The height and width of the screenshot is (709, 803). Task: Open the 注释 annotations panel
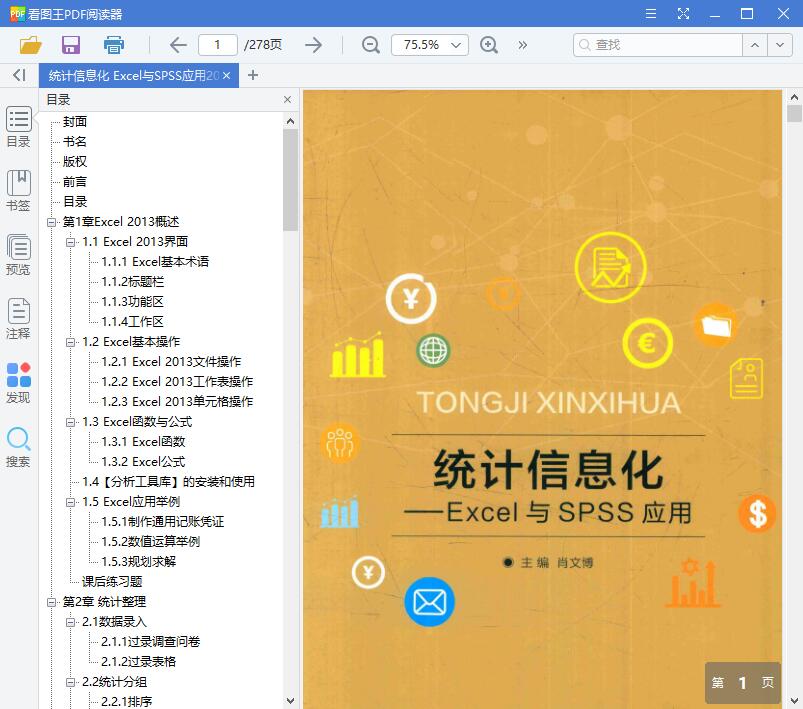pyautogui.click(x=18, y=319)
